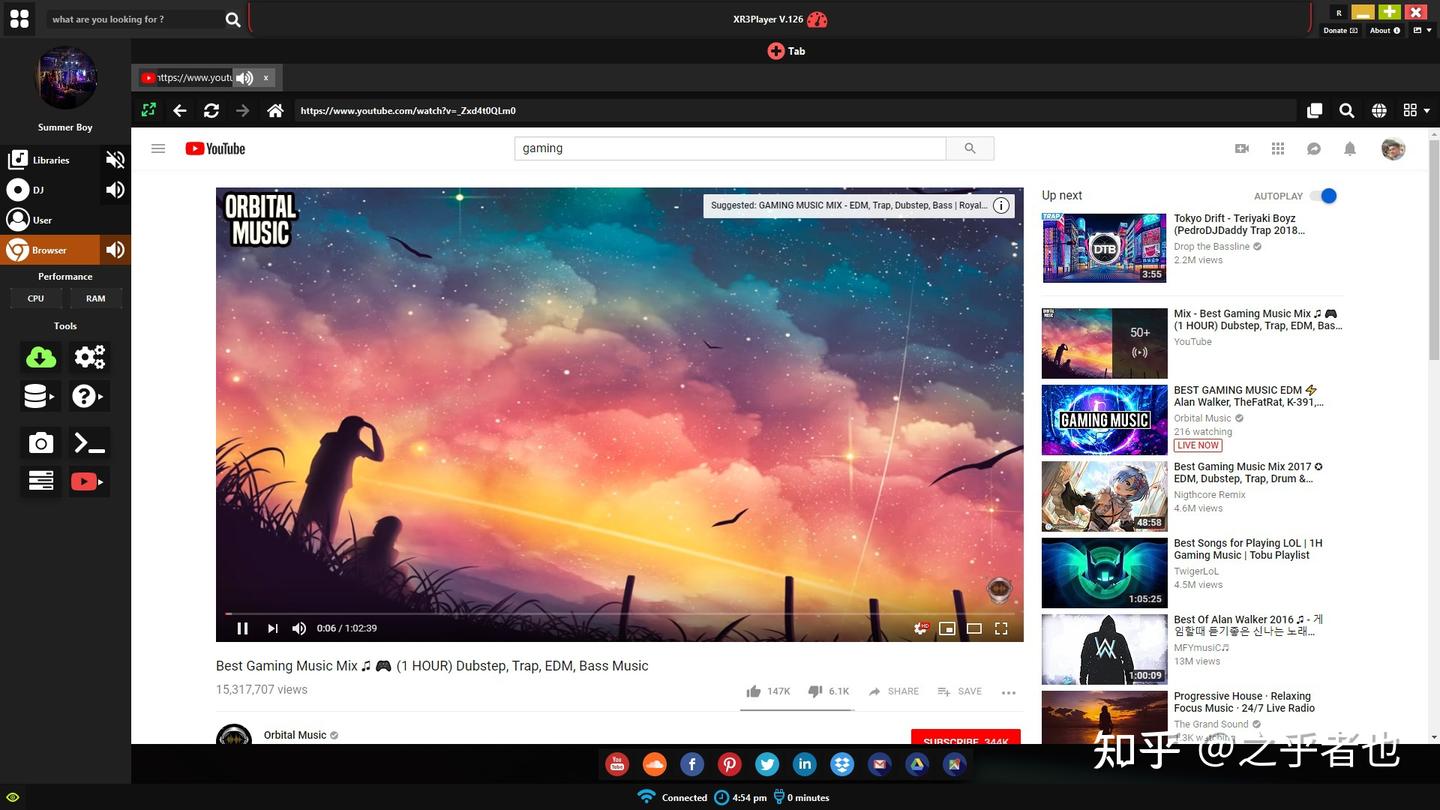Close the YouTube browser tab
The height and width of the screenshot is (810, 1440).
[x=266, y=77]
